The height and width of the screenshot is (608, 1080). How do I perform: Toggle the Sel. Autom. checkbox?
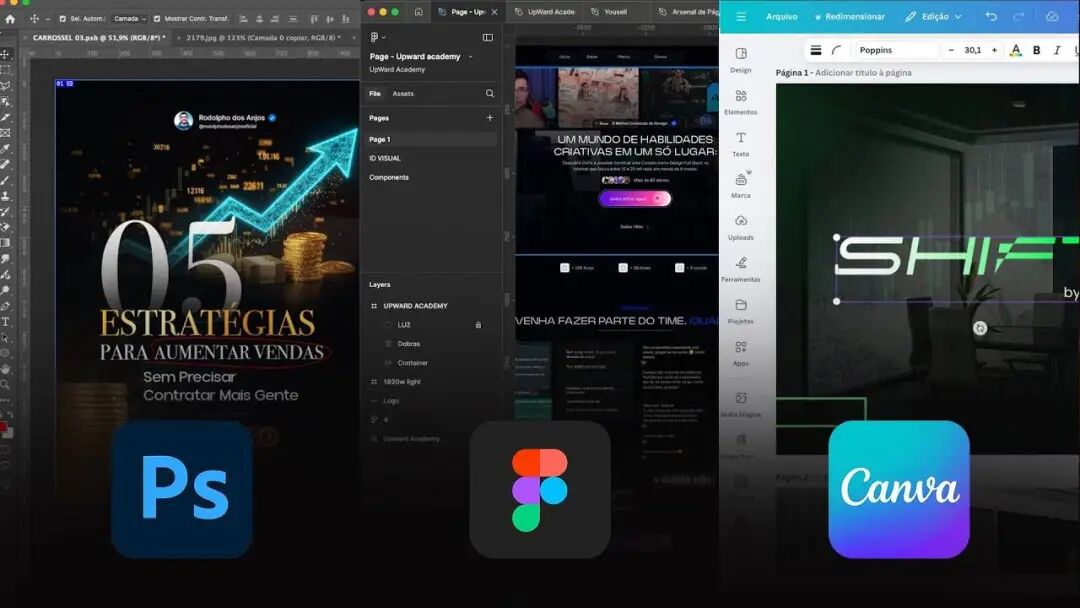click(x=63, y=19)
